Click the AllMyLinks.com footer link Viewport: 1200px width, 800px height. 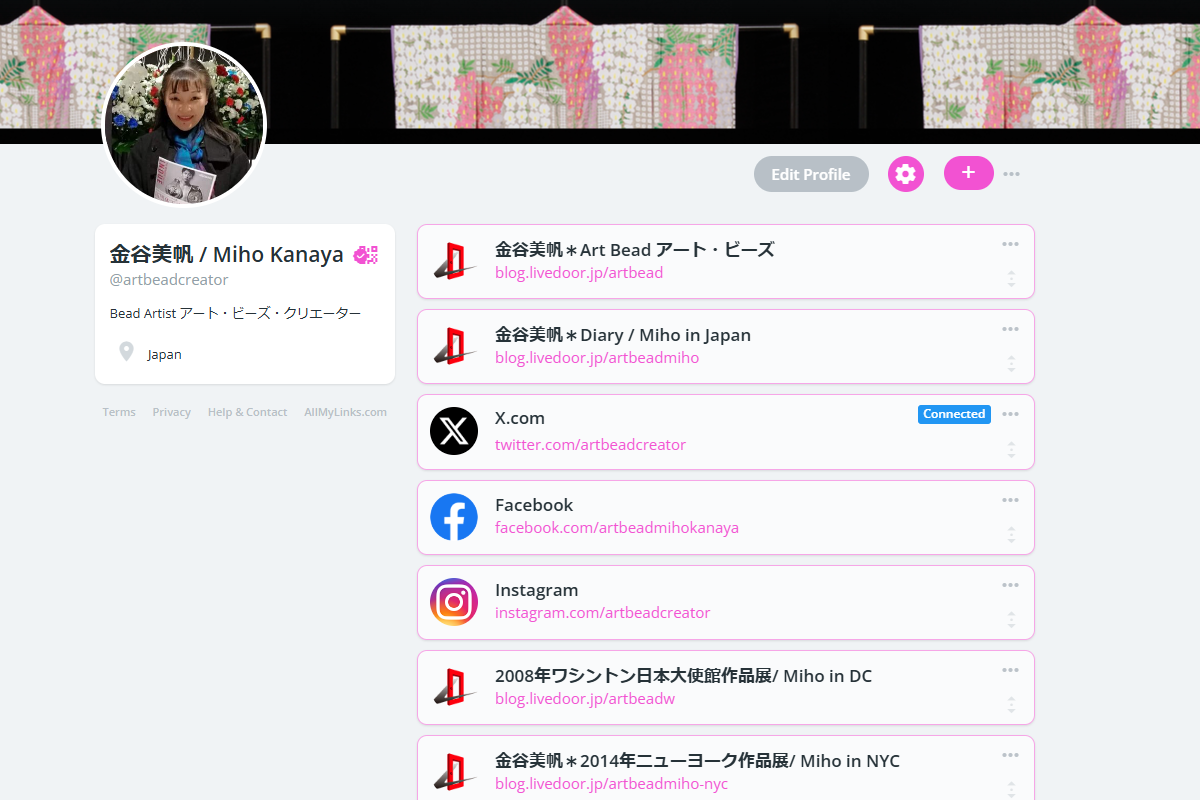[x=346, y=412]
